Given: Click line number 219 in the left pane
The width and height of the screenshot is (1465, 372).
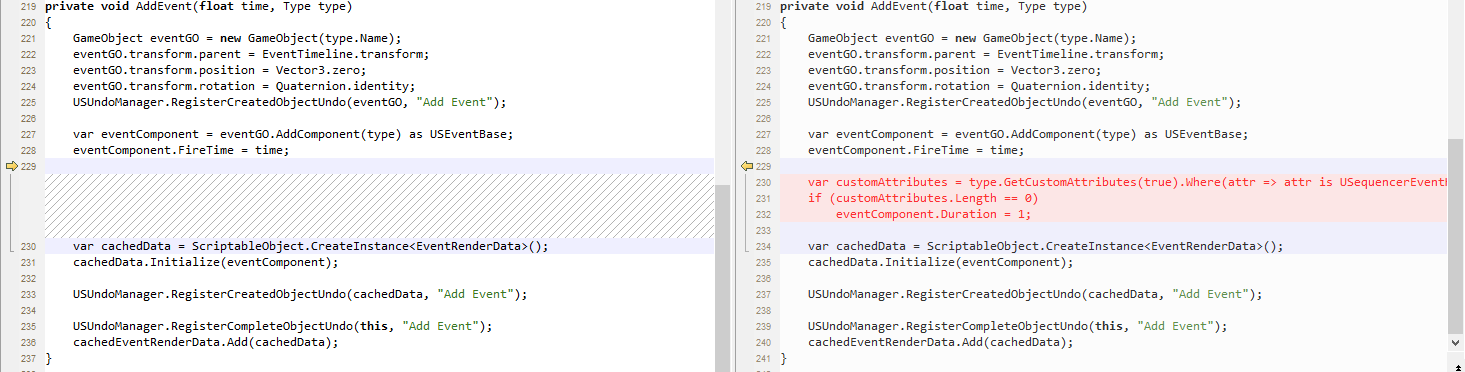Looking at the screenshot, I should point(28,6).
